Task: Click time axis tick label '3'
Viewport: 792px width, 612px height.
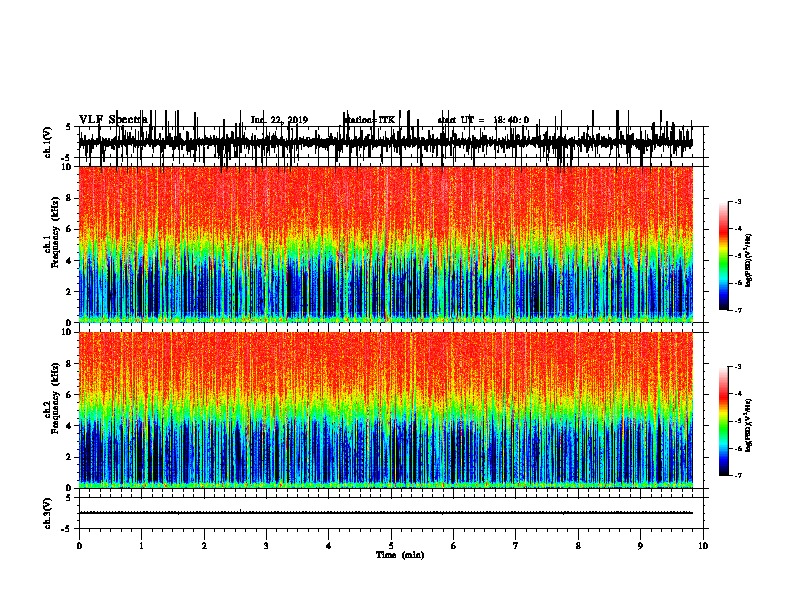Action: (266, 546)
